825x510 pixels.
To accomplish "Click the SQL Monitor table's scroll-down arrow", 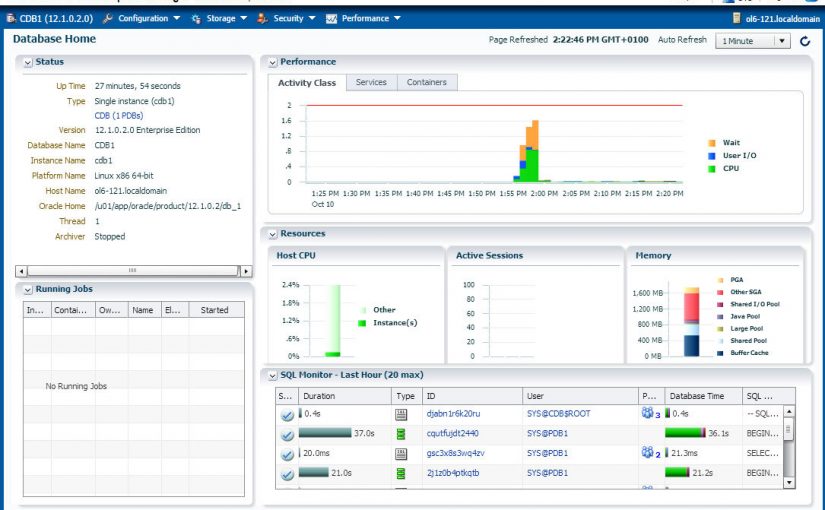I will coord(789,482).
